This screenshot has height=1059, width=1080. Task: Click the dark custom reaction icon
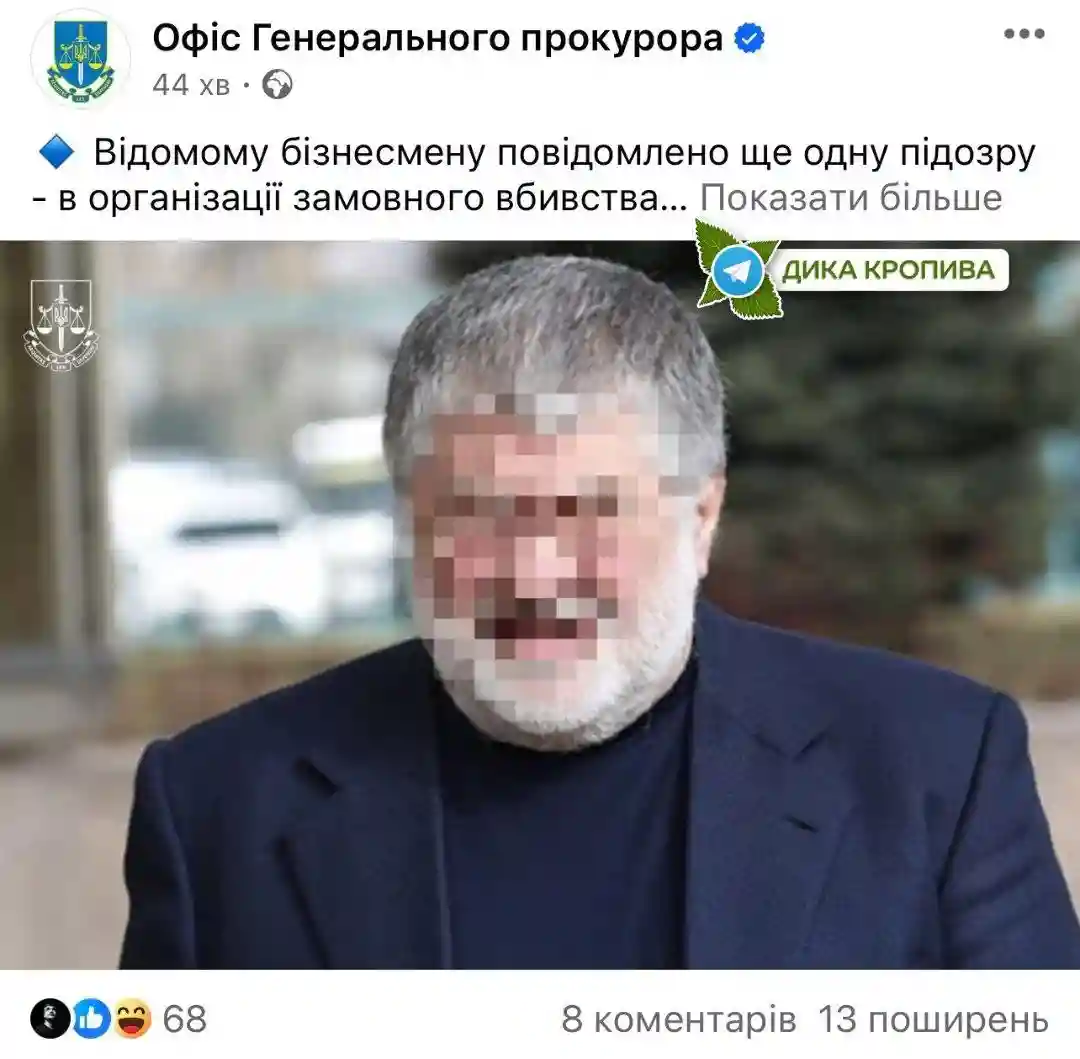(50, 1018)
